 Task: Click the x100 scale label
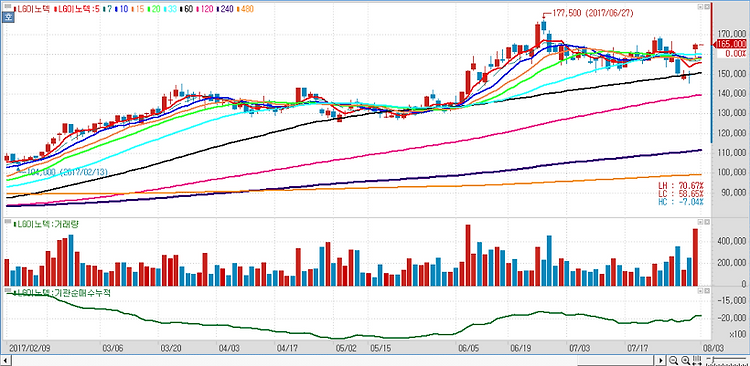click(x=738, y=333)
